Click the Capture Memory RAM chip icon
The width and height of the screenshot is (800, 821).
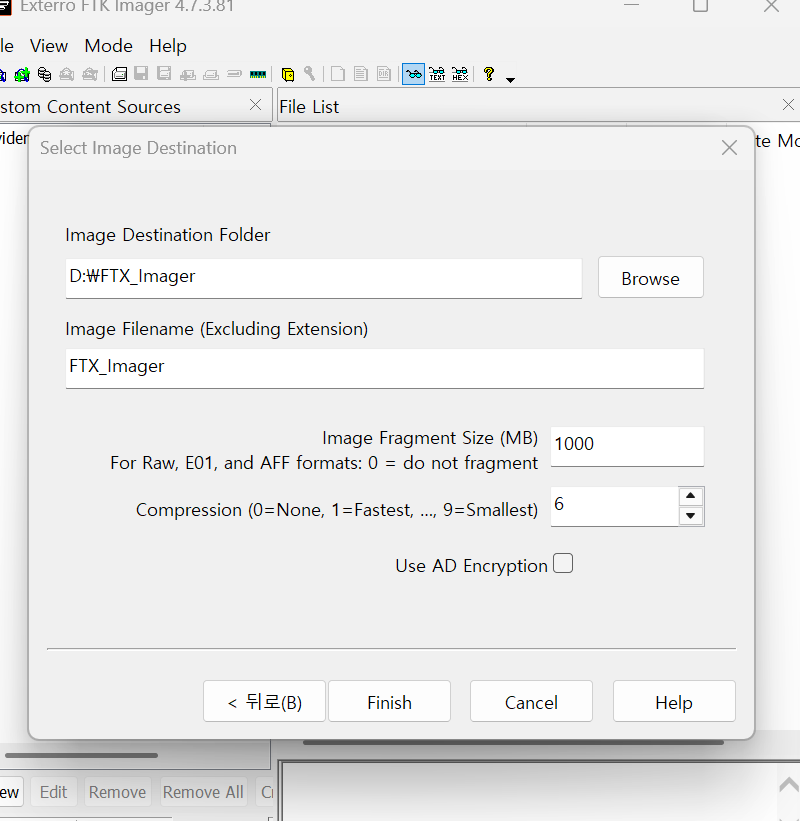point(258,74)
